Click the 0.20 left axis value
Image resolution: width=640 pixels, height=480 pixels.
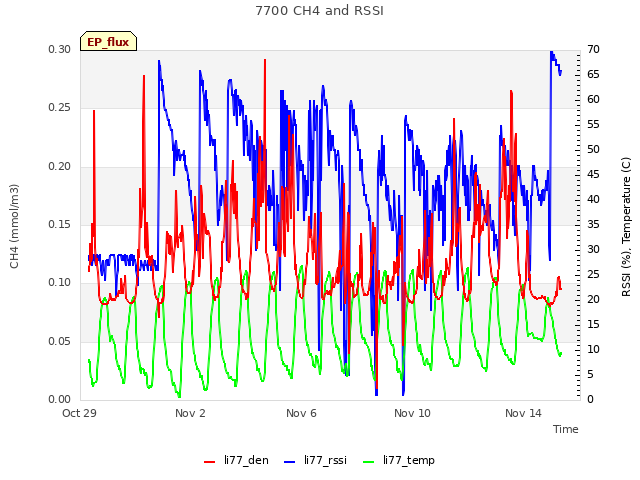click(60, 166)
